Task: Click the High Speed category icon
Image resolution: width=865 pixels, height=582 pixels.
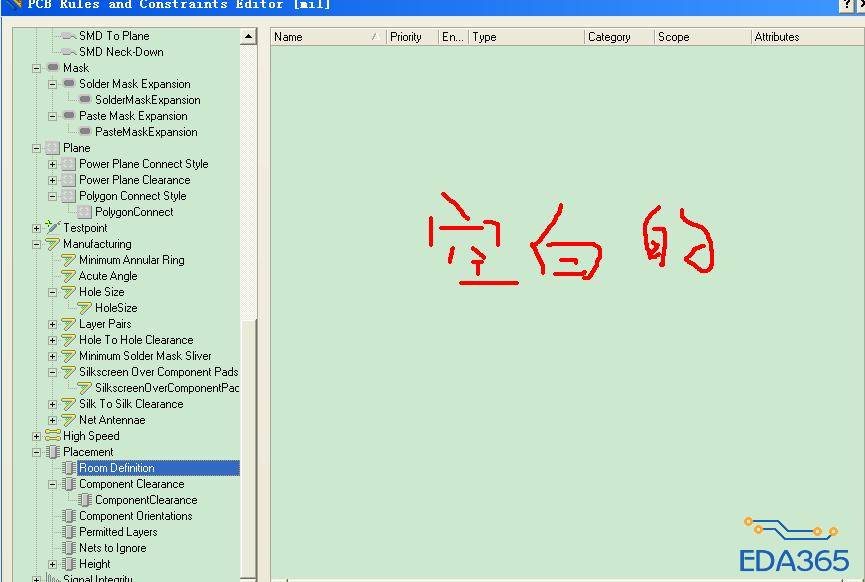Action: click(x=52, y=436)
